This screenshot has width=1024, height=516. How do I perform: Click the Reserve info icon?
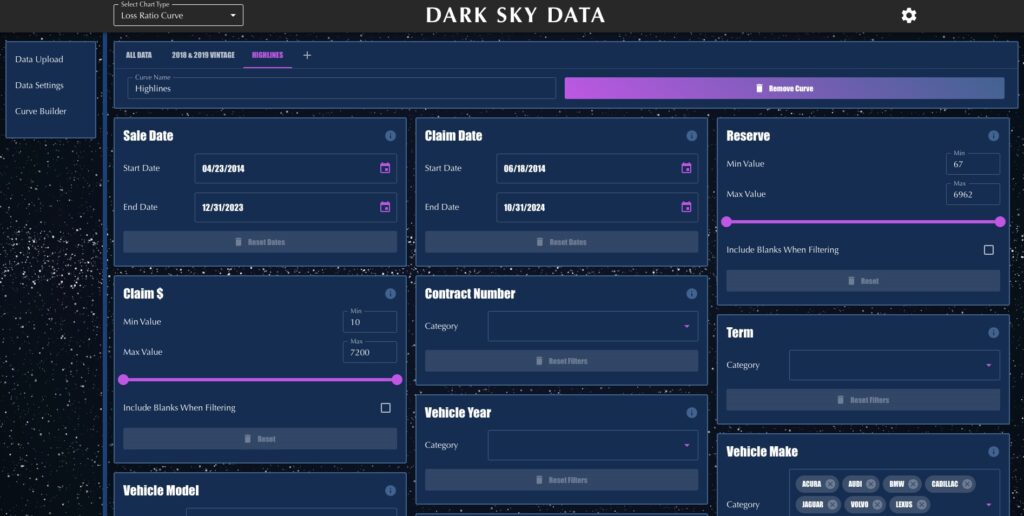(993, 136)
